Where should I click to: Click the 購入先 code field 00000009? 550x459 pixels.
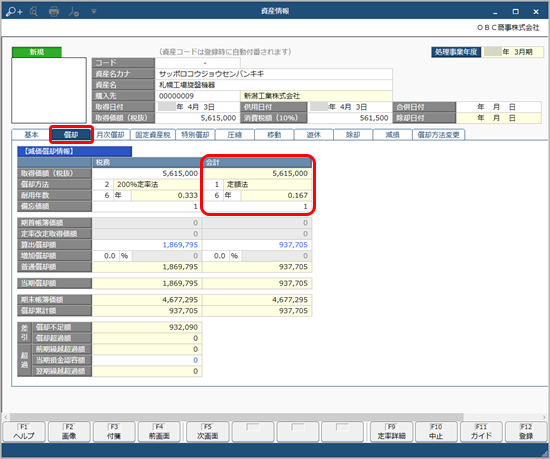coord(197,96)
